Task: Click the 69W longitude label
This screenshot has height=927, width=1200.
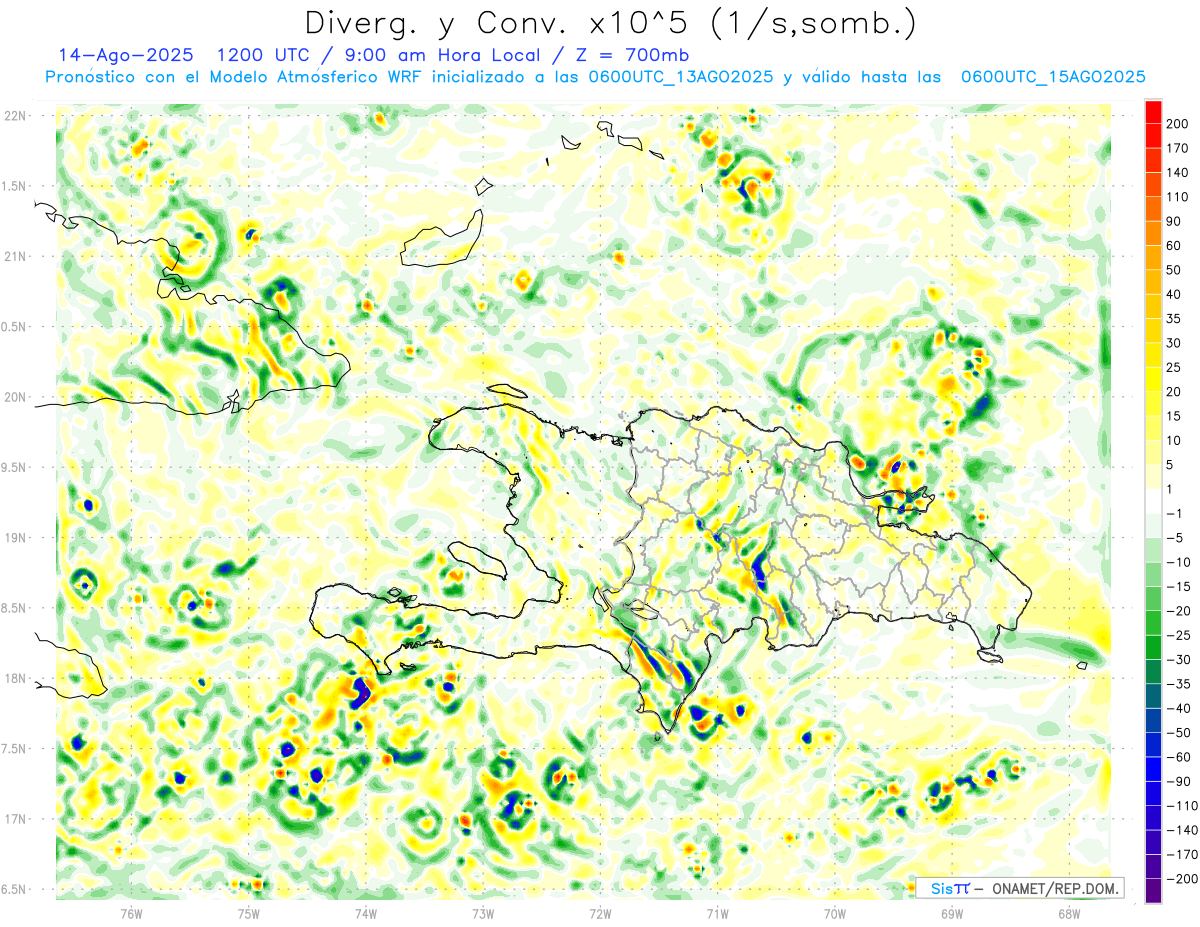Action: click(951, 912)
